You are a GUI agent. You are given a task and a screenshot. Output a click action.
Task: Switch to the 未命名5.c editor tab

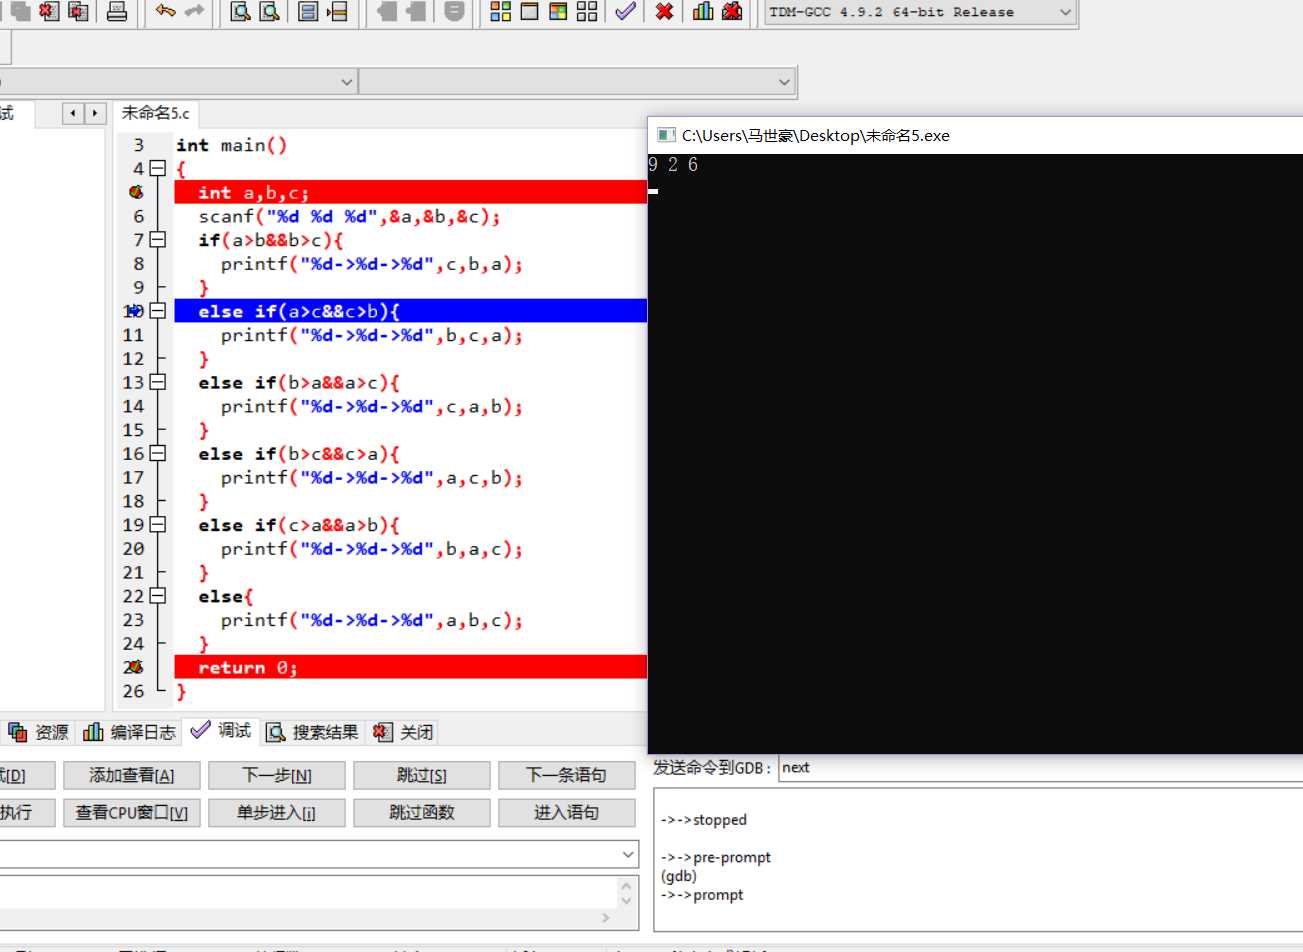pos(155,113)
